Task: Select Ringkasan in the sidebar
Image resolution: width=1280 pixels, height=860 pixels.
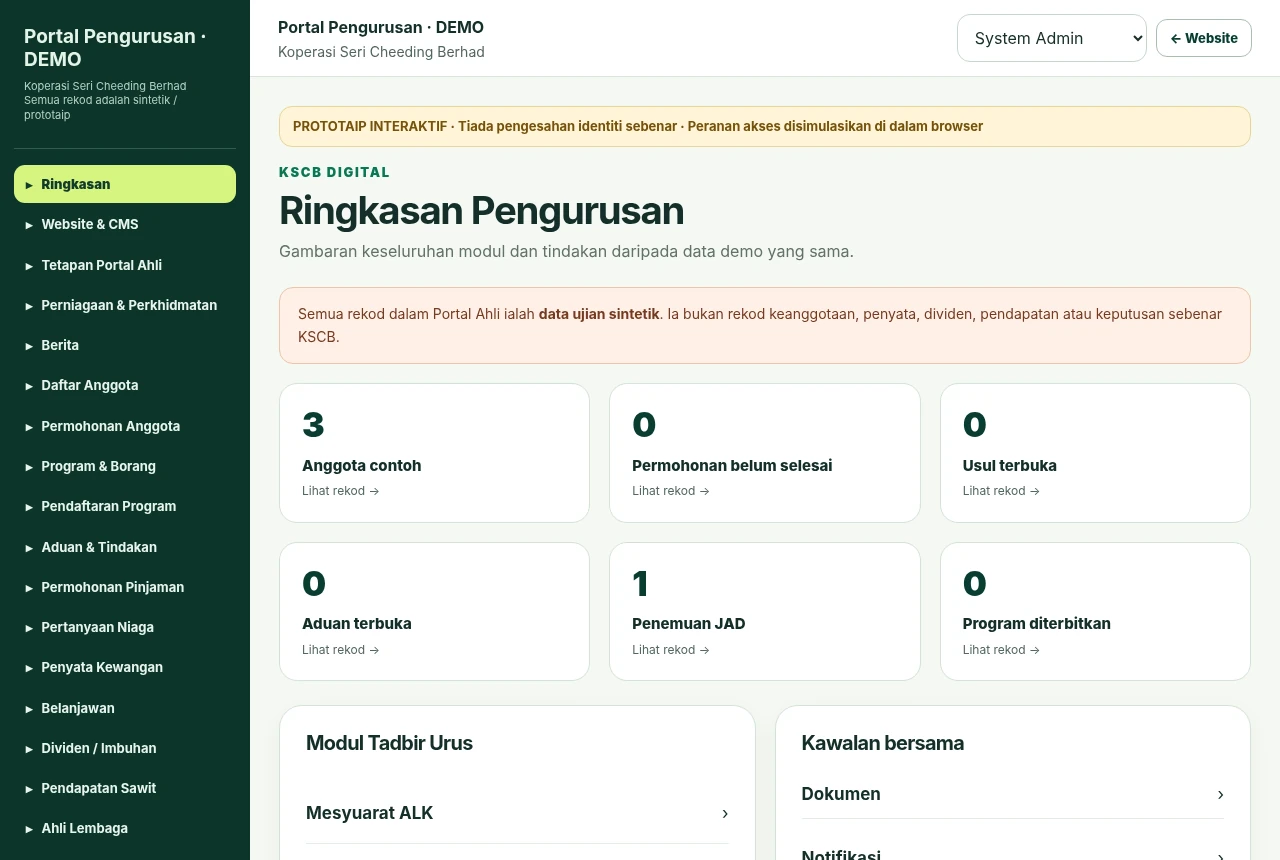Action: [125, 184]
